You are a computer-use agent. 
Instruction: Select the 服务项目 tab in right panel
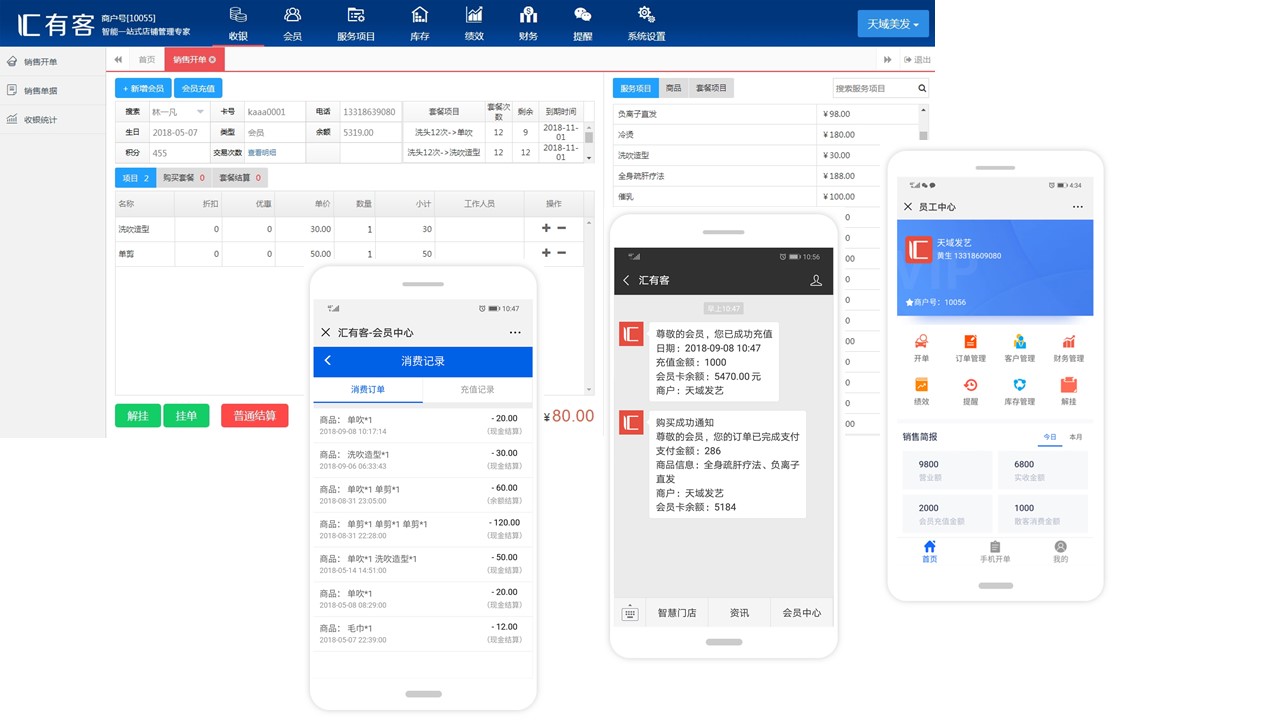tap(636, 88)
